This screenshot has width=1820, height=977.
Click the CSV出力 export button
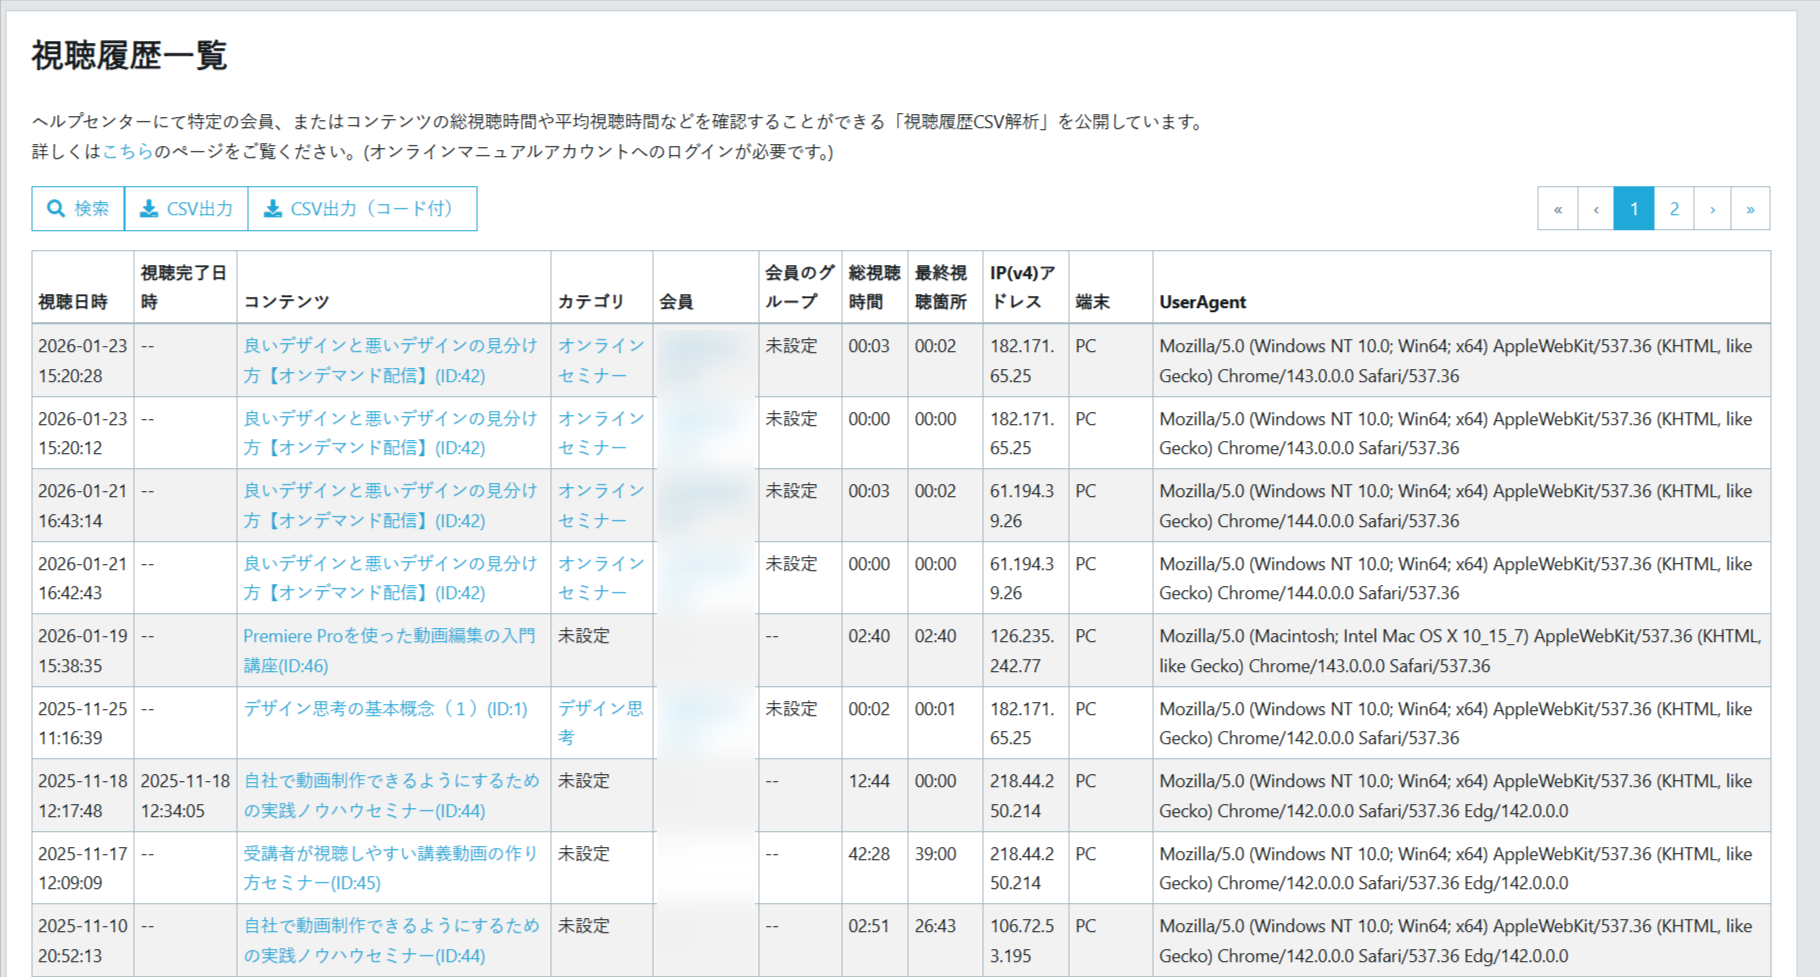point(186,209)
